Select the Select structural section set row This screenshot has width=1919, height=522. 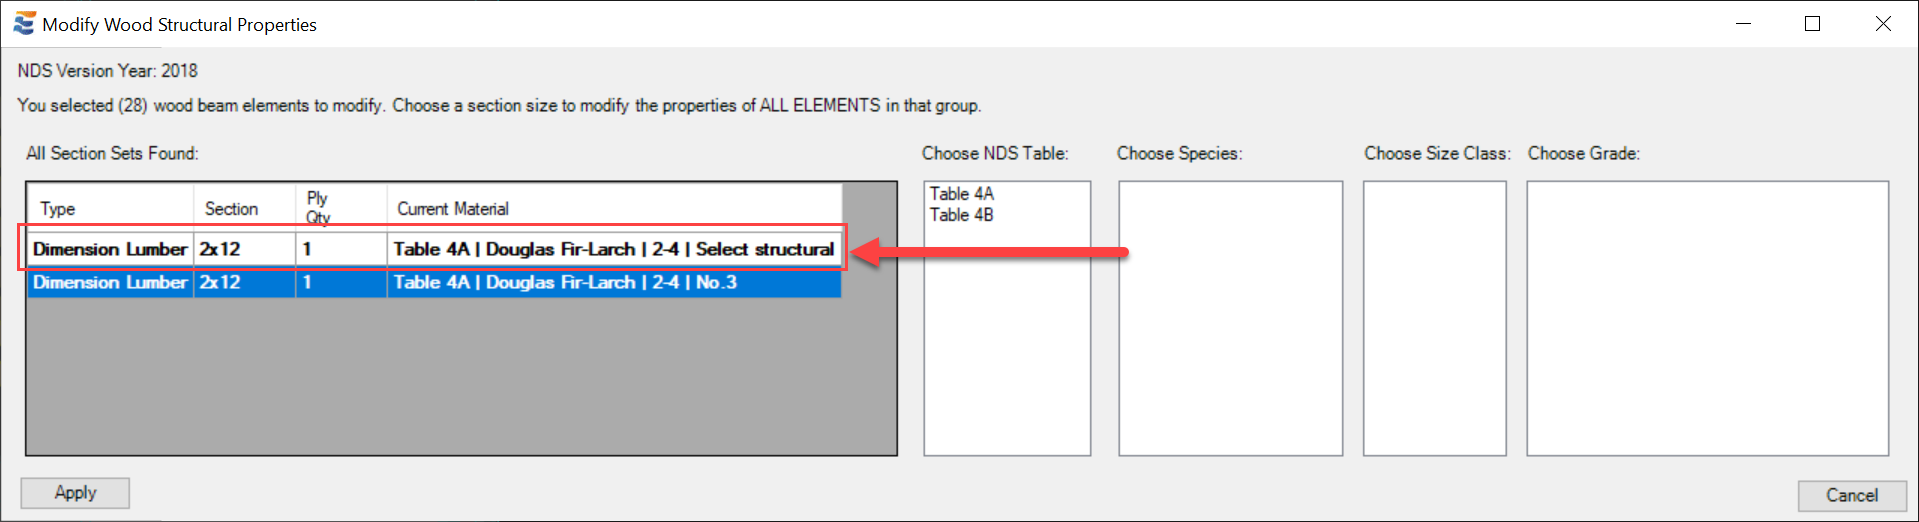coord(434,249)
